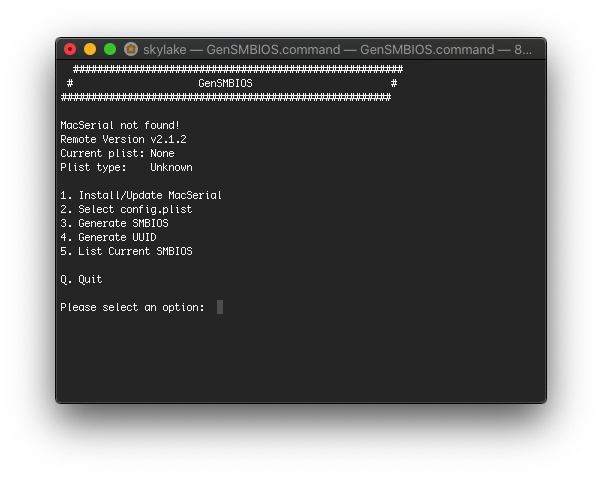Click option 2 'Select config.plist'

click(126, 209)
